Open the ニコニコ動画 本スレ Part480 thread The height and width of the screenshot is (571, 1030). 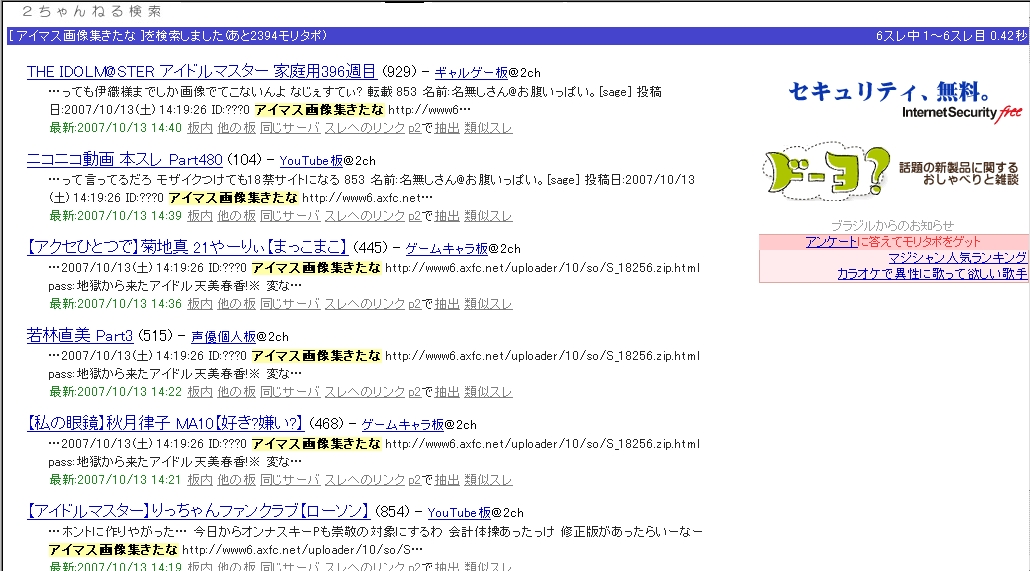point(125,160)
